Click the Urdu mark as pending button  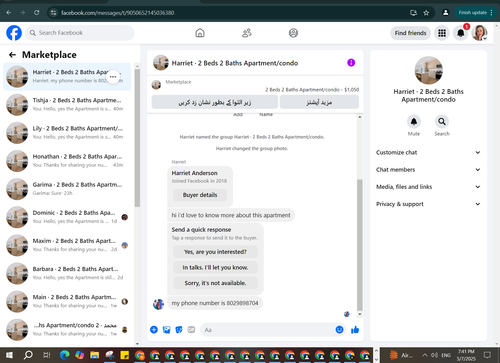click(x=215, y=102)
